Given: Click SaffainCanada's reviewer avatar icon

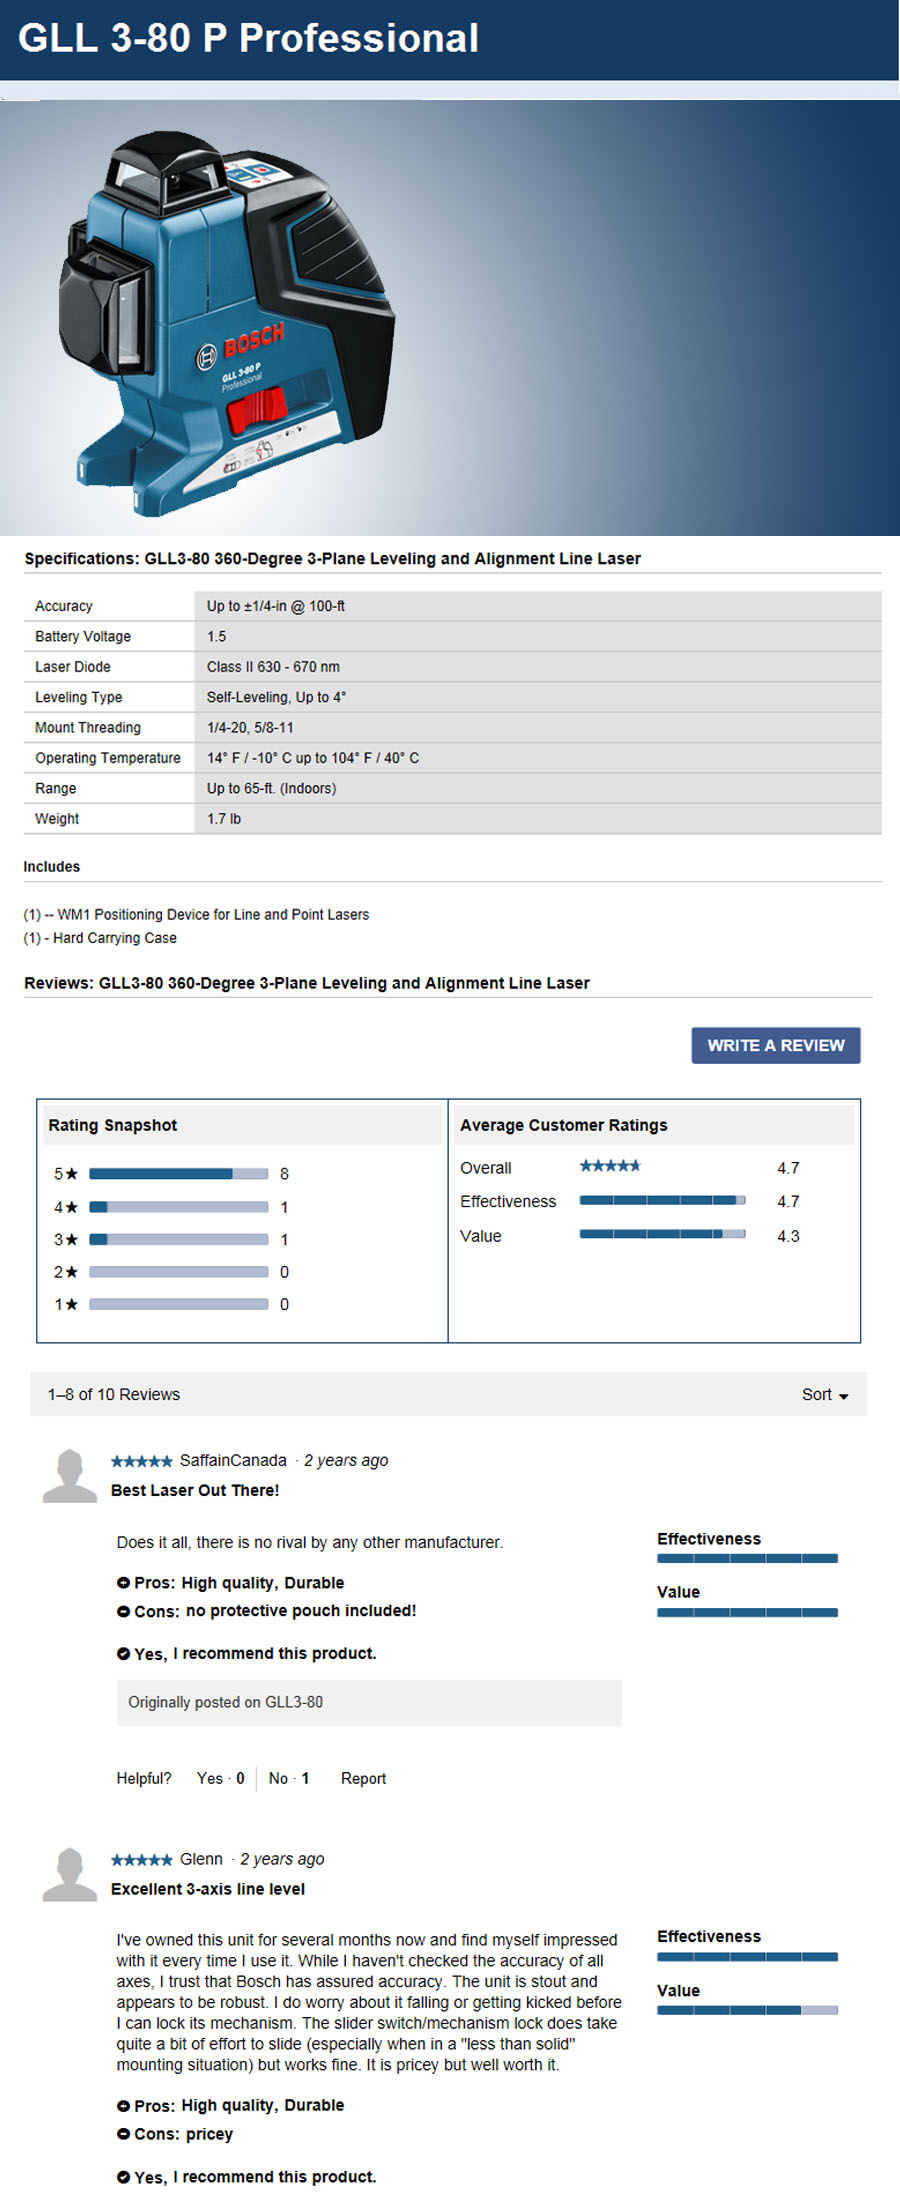Looking at the screenshot, I should pyautogui.click(x=69, y=1476).
